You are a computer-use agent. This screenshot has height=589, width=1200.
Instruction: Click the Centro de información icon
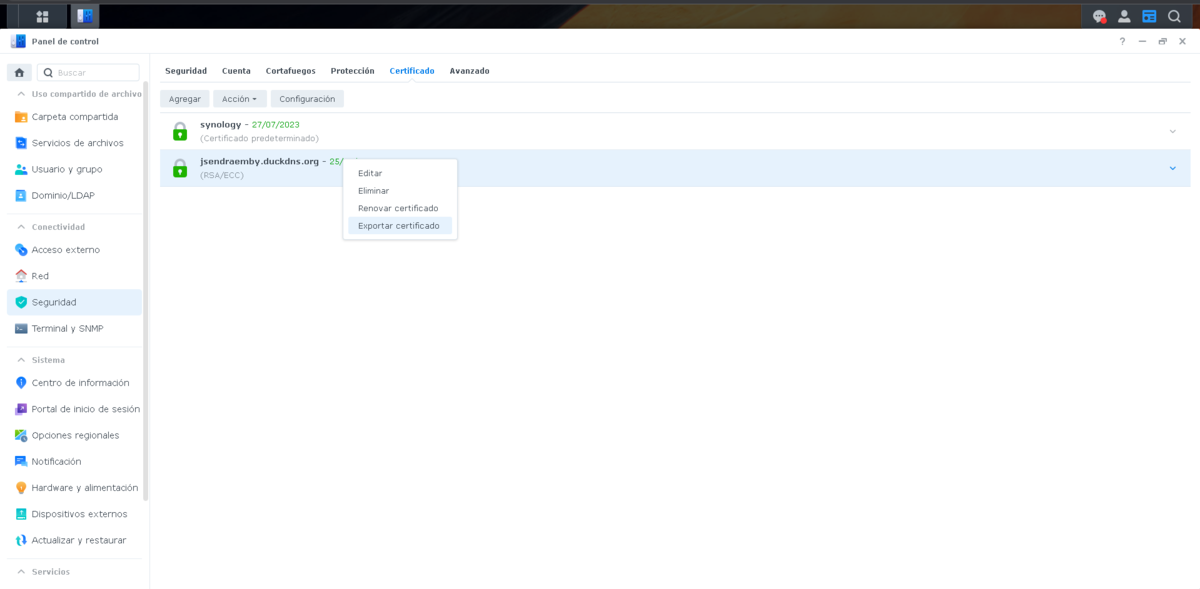(x=21, y=383)
